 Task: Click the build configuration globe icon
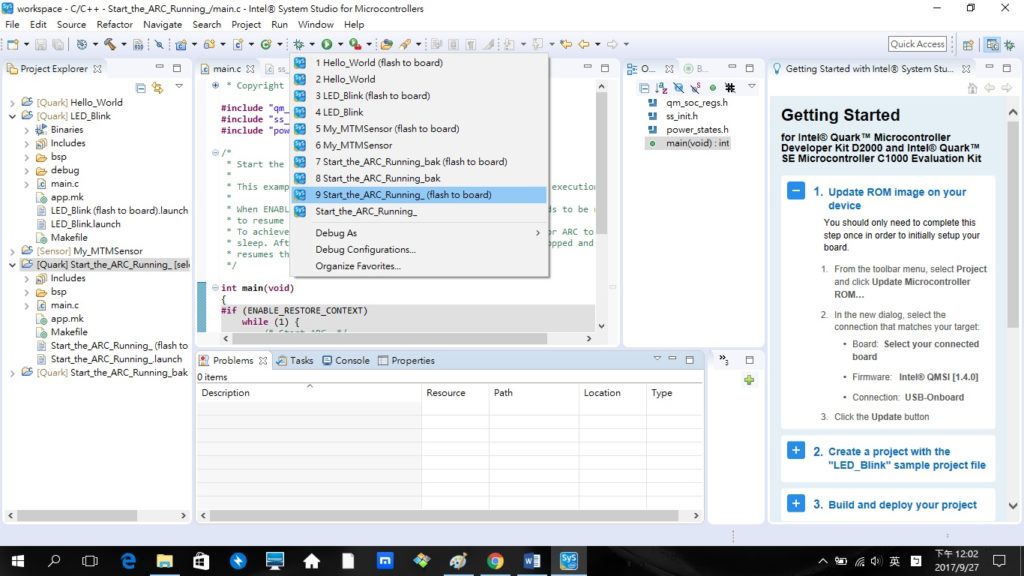[x=82, y=44]
